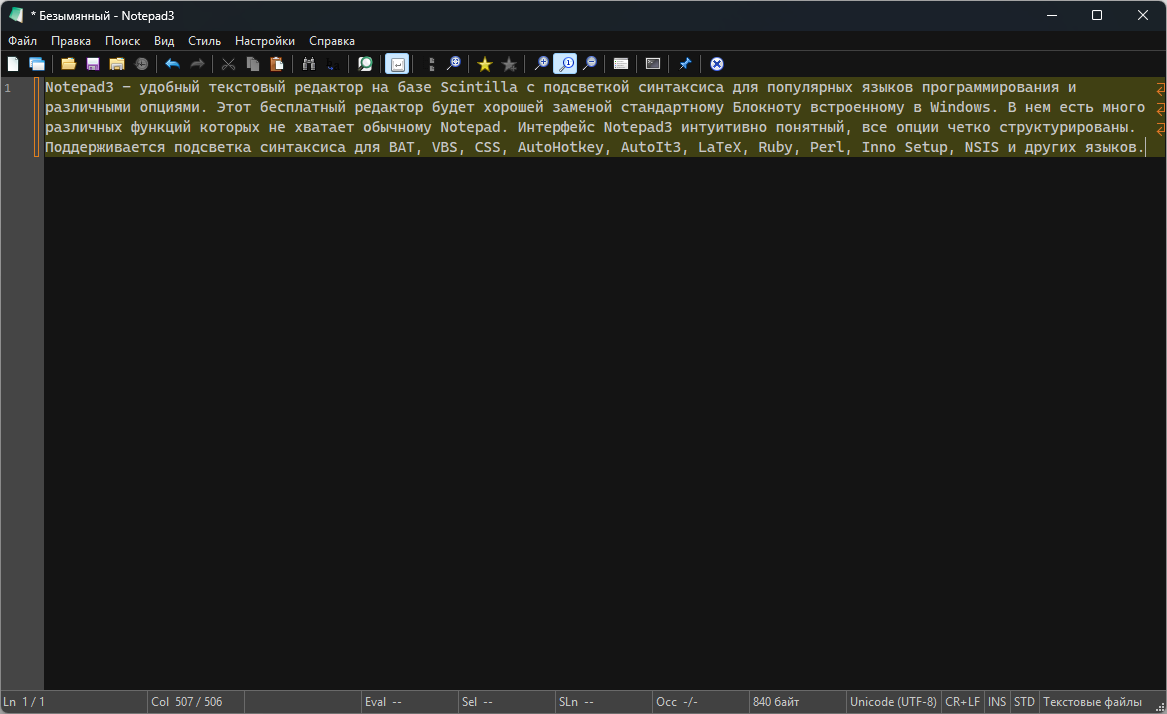
Task: Click the zoom in magnifier icon
Action: pos(541,64)
